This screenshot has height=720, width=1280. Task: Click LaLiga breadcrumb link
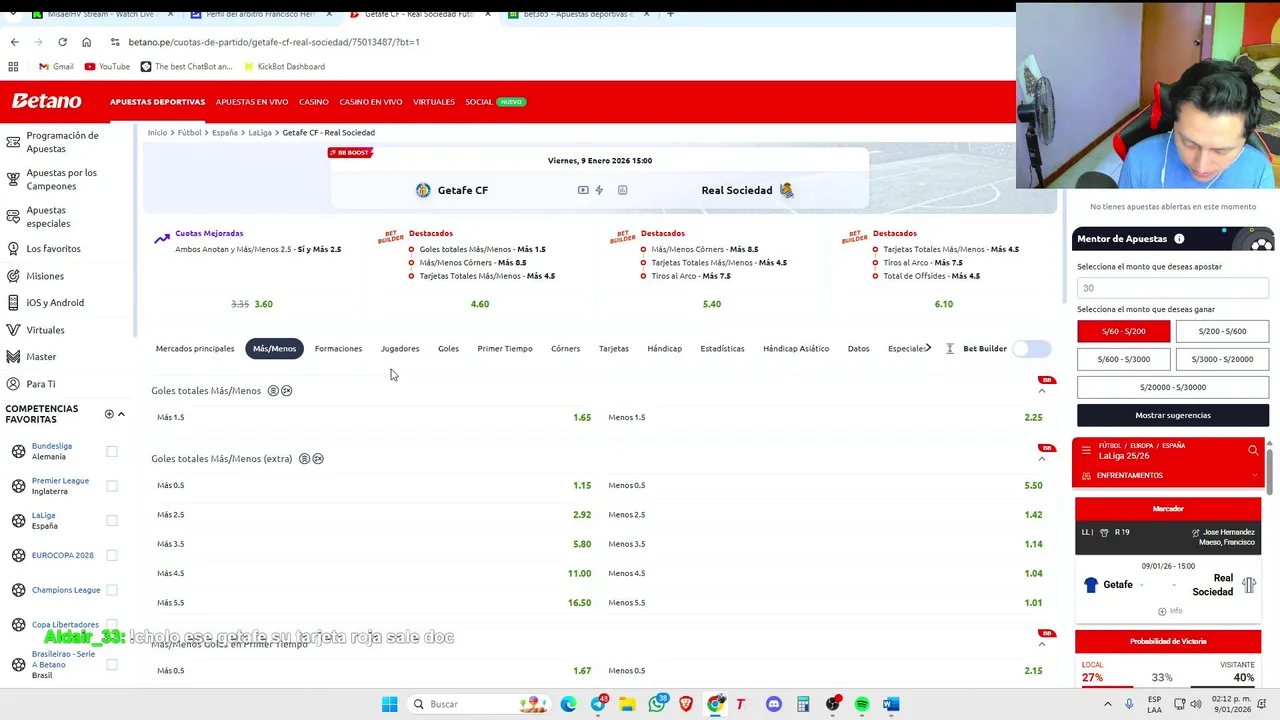(260, 132)
